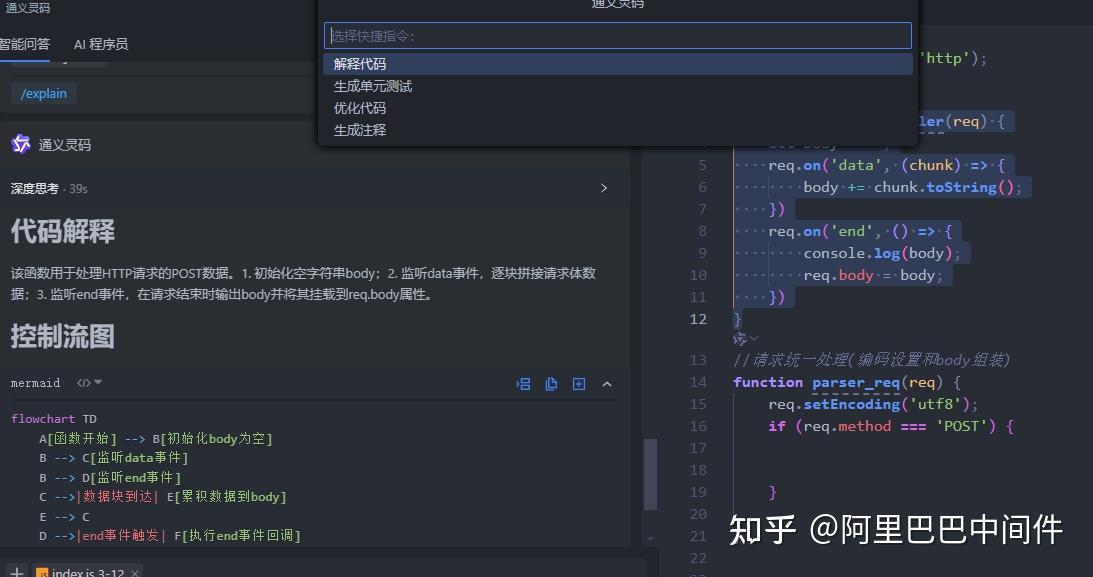Image resolution: width=1093 pixels, height=577 pixels.
Task: Click line number 14 in editor gutter
Action: (698, 383)
